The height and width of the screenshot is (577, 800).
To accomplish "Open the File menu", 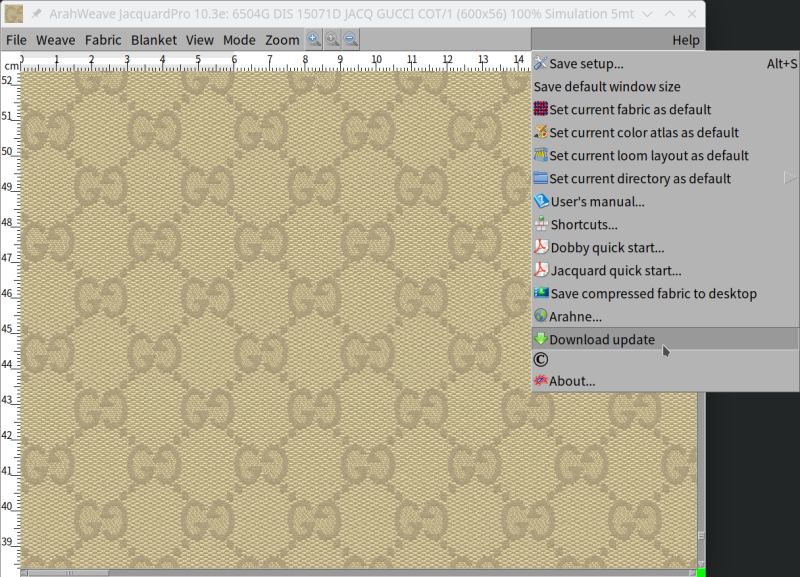I will (x=16, y=40).
